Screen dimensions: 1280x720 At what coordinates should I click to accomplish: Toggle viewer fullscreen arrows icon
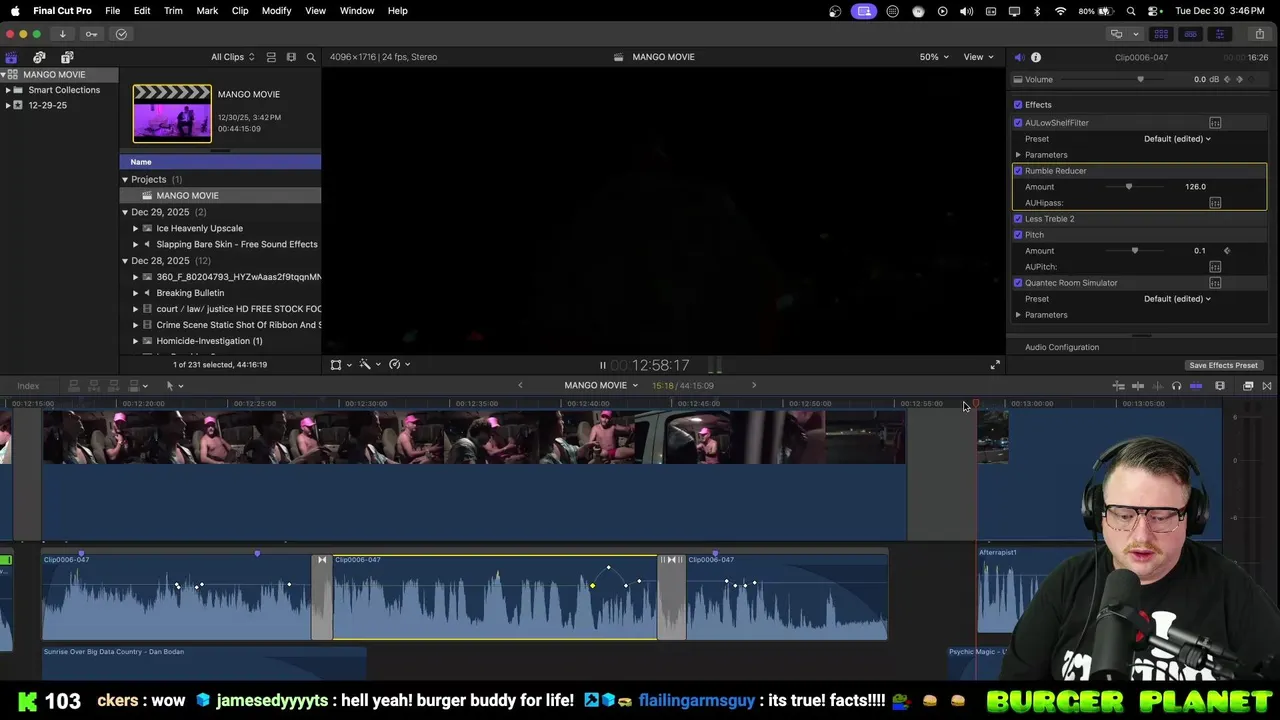(995, 365)
